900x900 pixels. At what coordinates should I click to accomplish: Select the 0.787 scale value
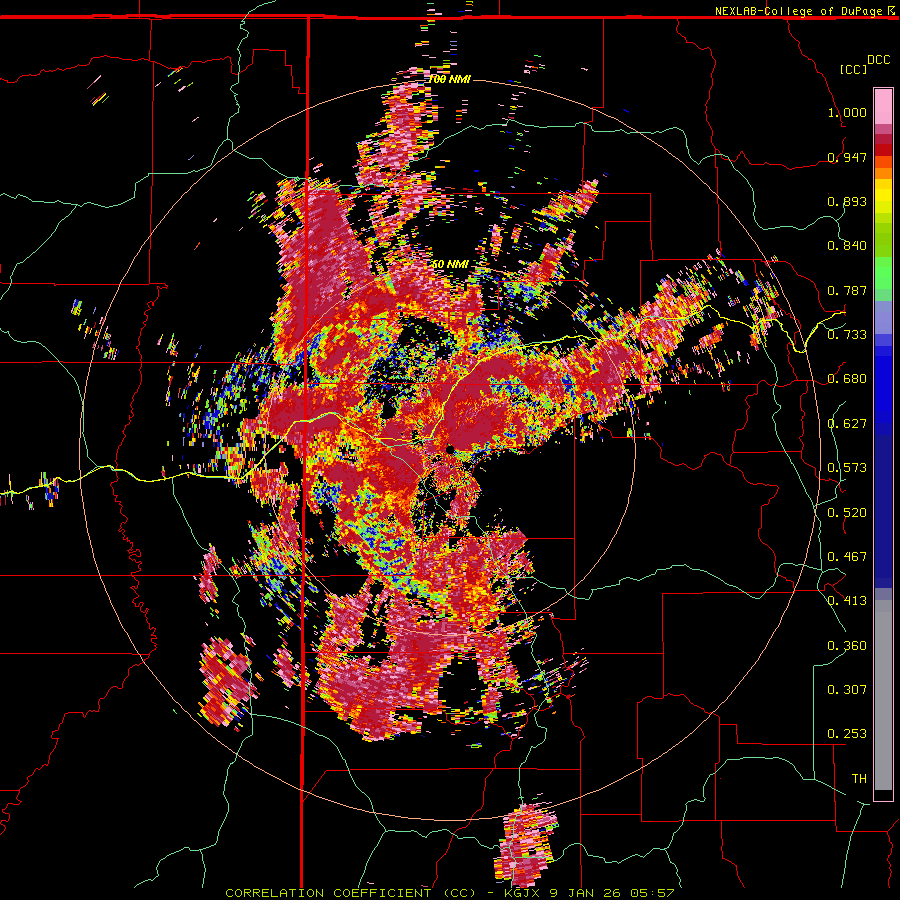click(847, 290)
